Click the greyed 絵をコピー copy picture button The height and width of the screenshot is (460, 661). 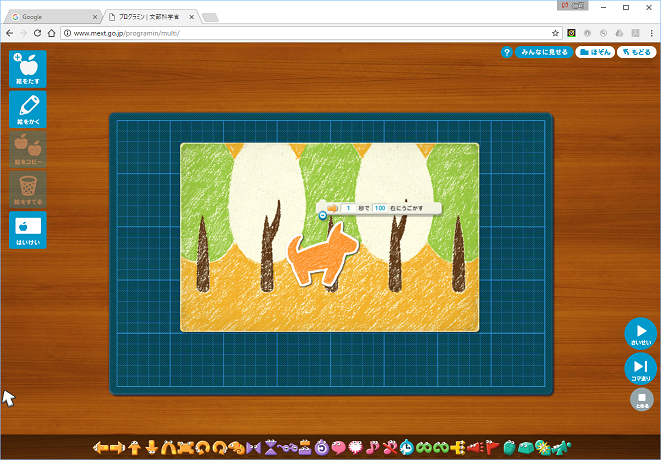(x=28, y=149)
